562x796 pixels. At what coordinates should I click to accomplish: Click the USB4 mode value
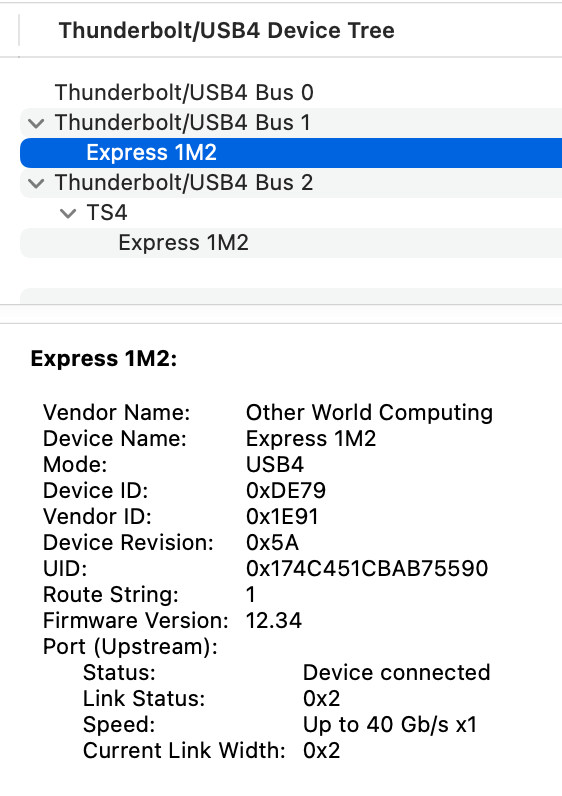tap(275, 465)
